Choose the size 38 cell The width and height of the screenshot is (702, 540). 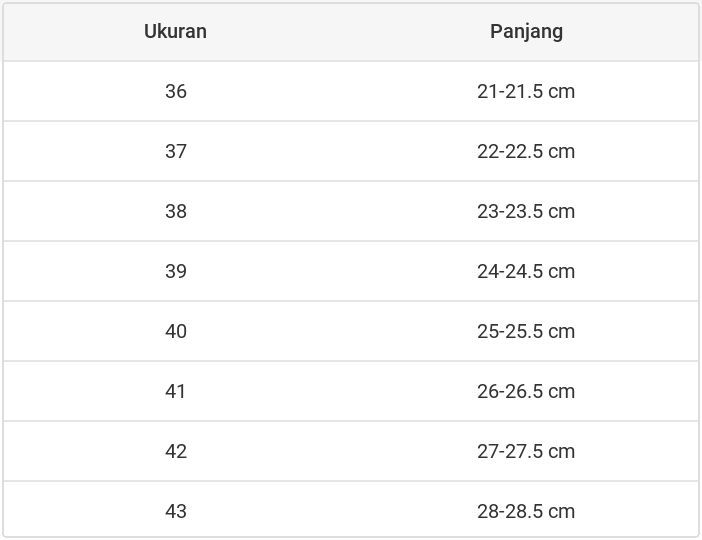pyautogui.click(x=176, y=211)
